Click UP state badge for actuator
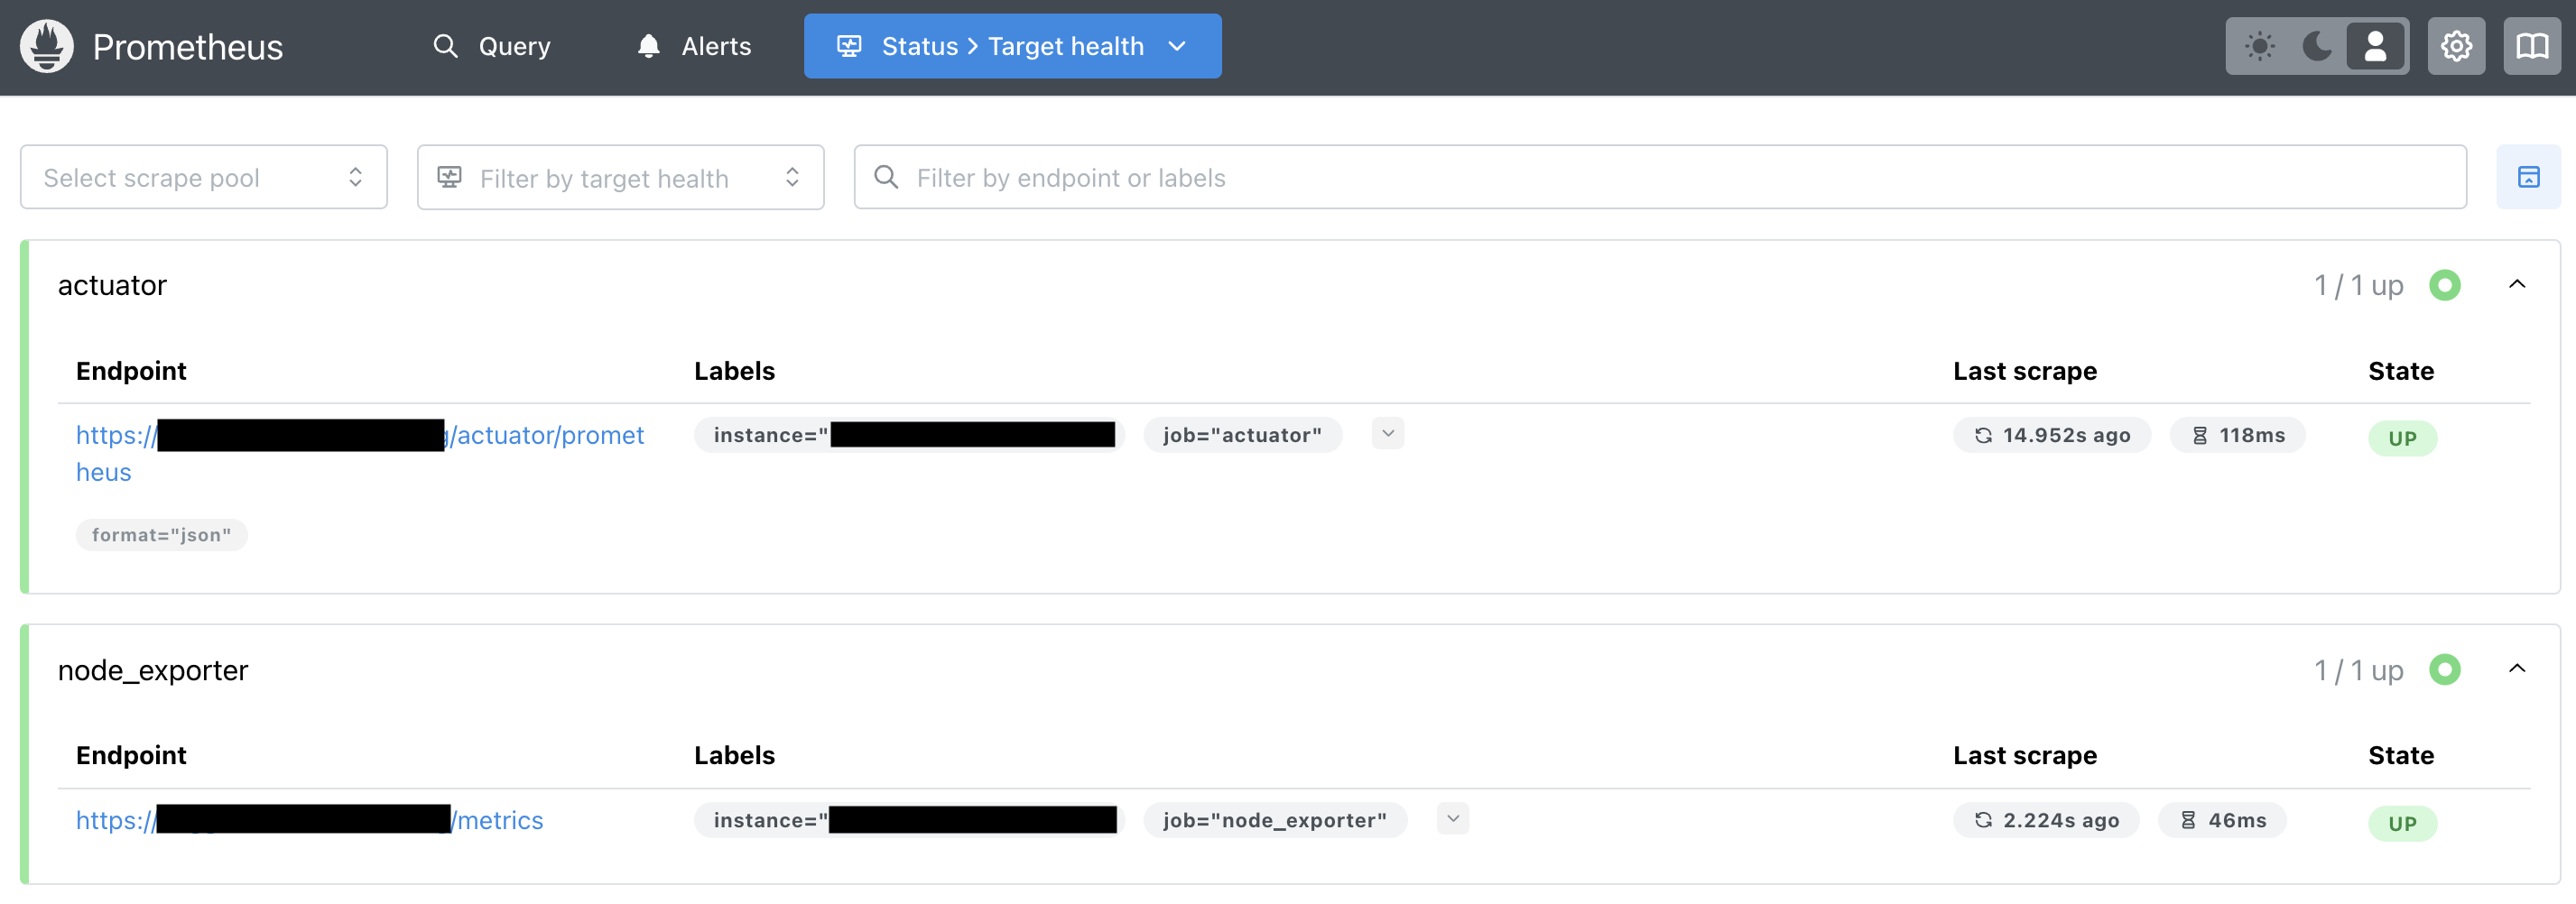 (x=2402, y=438)
